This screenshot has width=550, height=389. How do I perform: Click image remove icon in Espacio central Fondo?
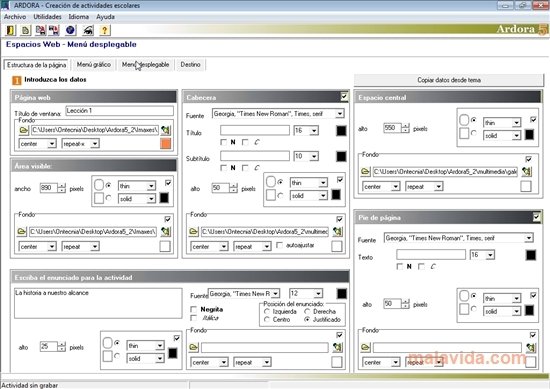coord(526,172)
